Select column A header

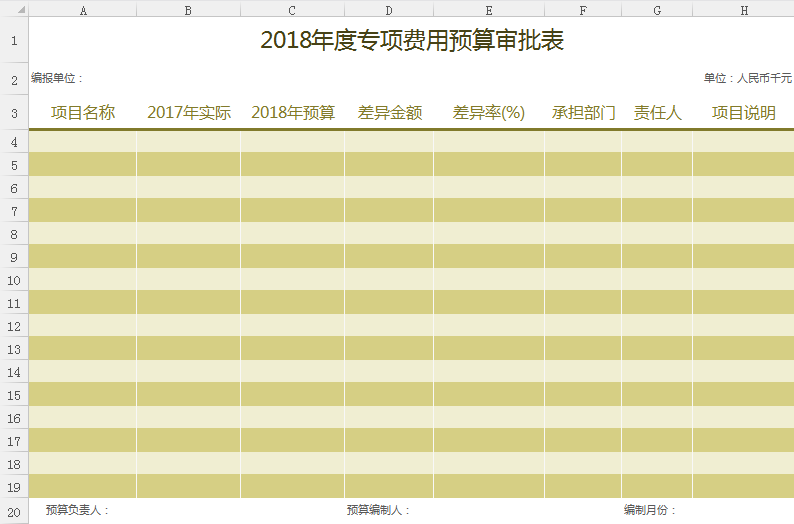pos(83,10)
